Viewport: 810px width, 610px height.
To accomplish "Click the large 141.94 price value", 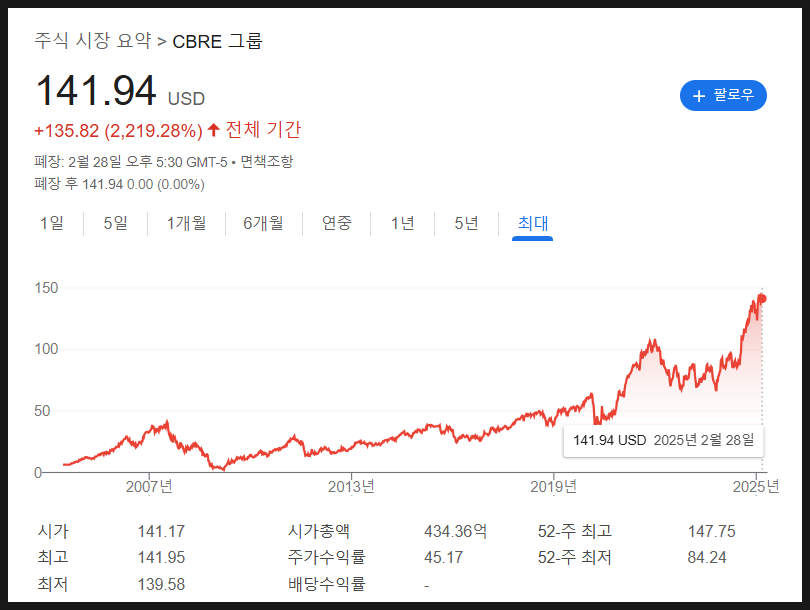I will (x=96, y=90).
